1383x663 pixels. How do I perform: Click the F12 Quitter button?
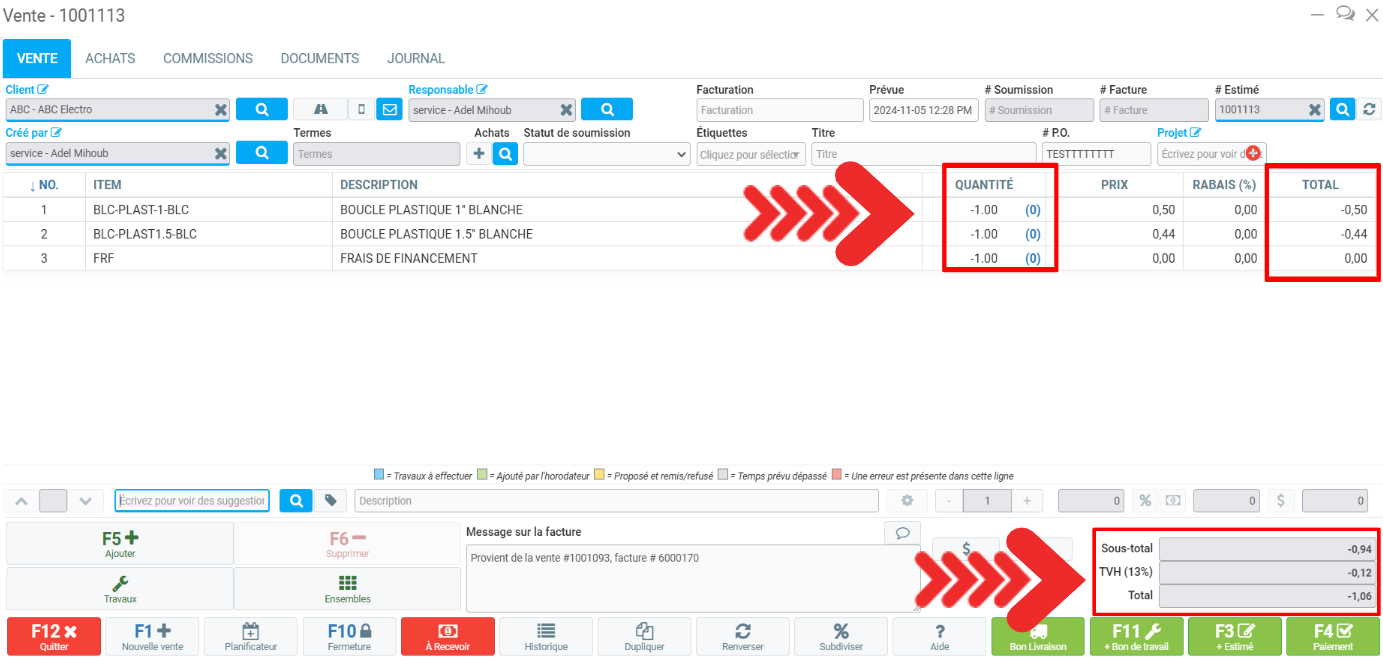coord(53,636)
